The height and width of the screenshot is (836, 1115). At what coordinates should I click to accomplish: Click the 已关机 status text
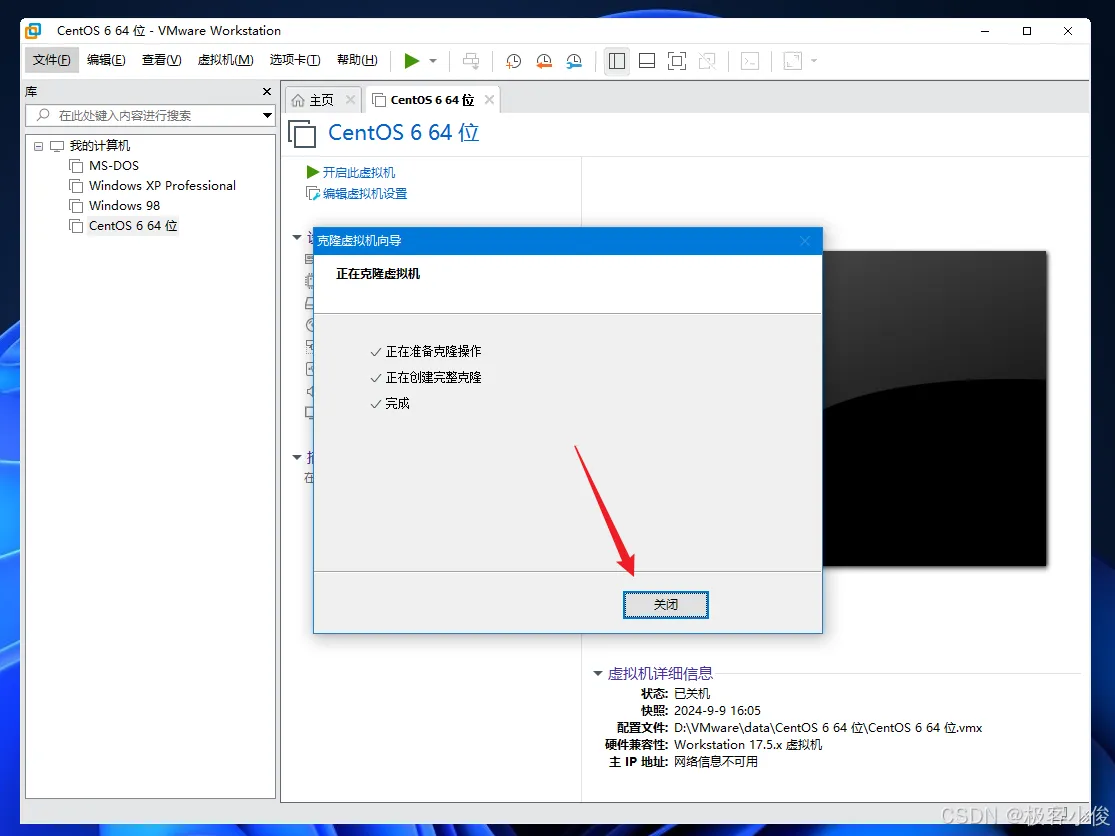(x=691, y=694)
